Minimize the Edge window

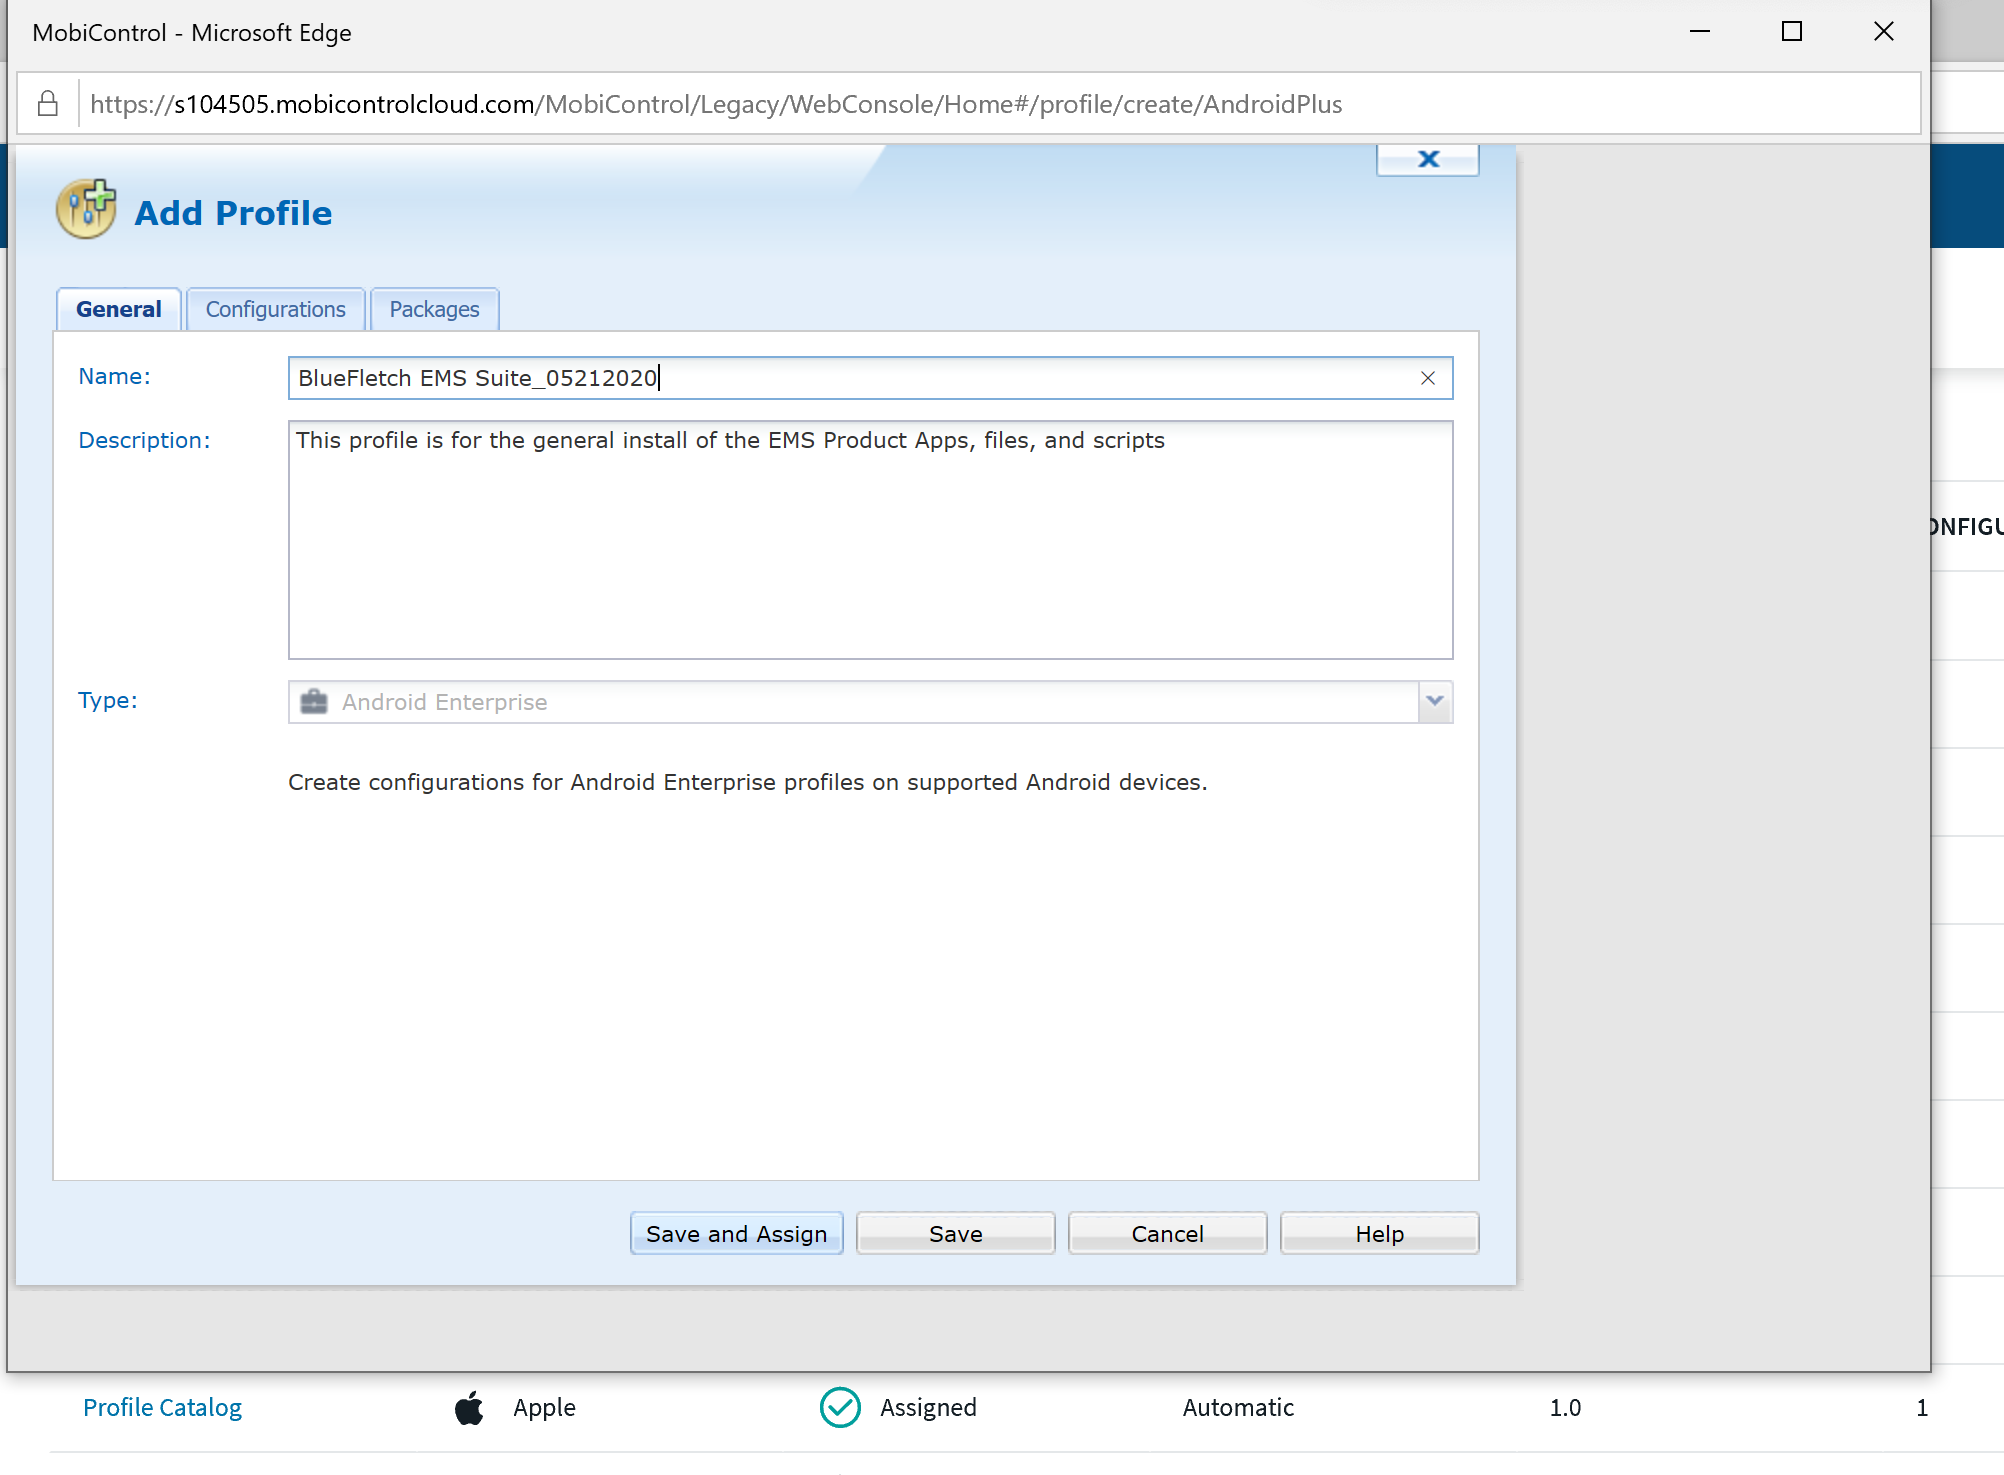[x=1700, y=32]
